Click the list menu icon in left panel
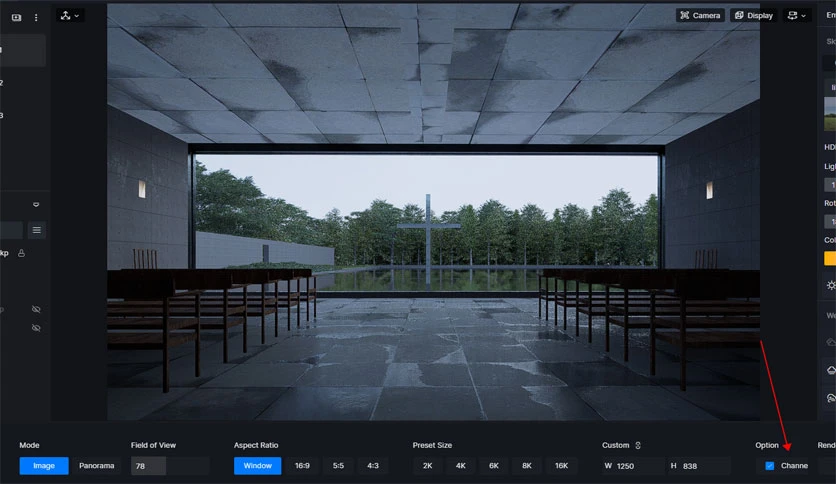This screenshot has height=484, width=836. click(37, 230)
